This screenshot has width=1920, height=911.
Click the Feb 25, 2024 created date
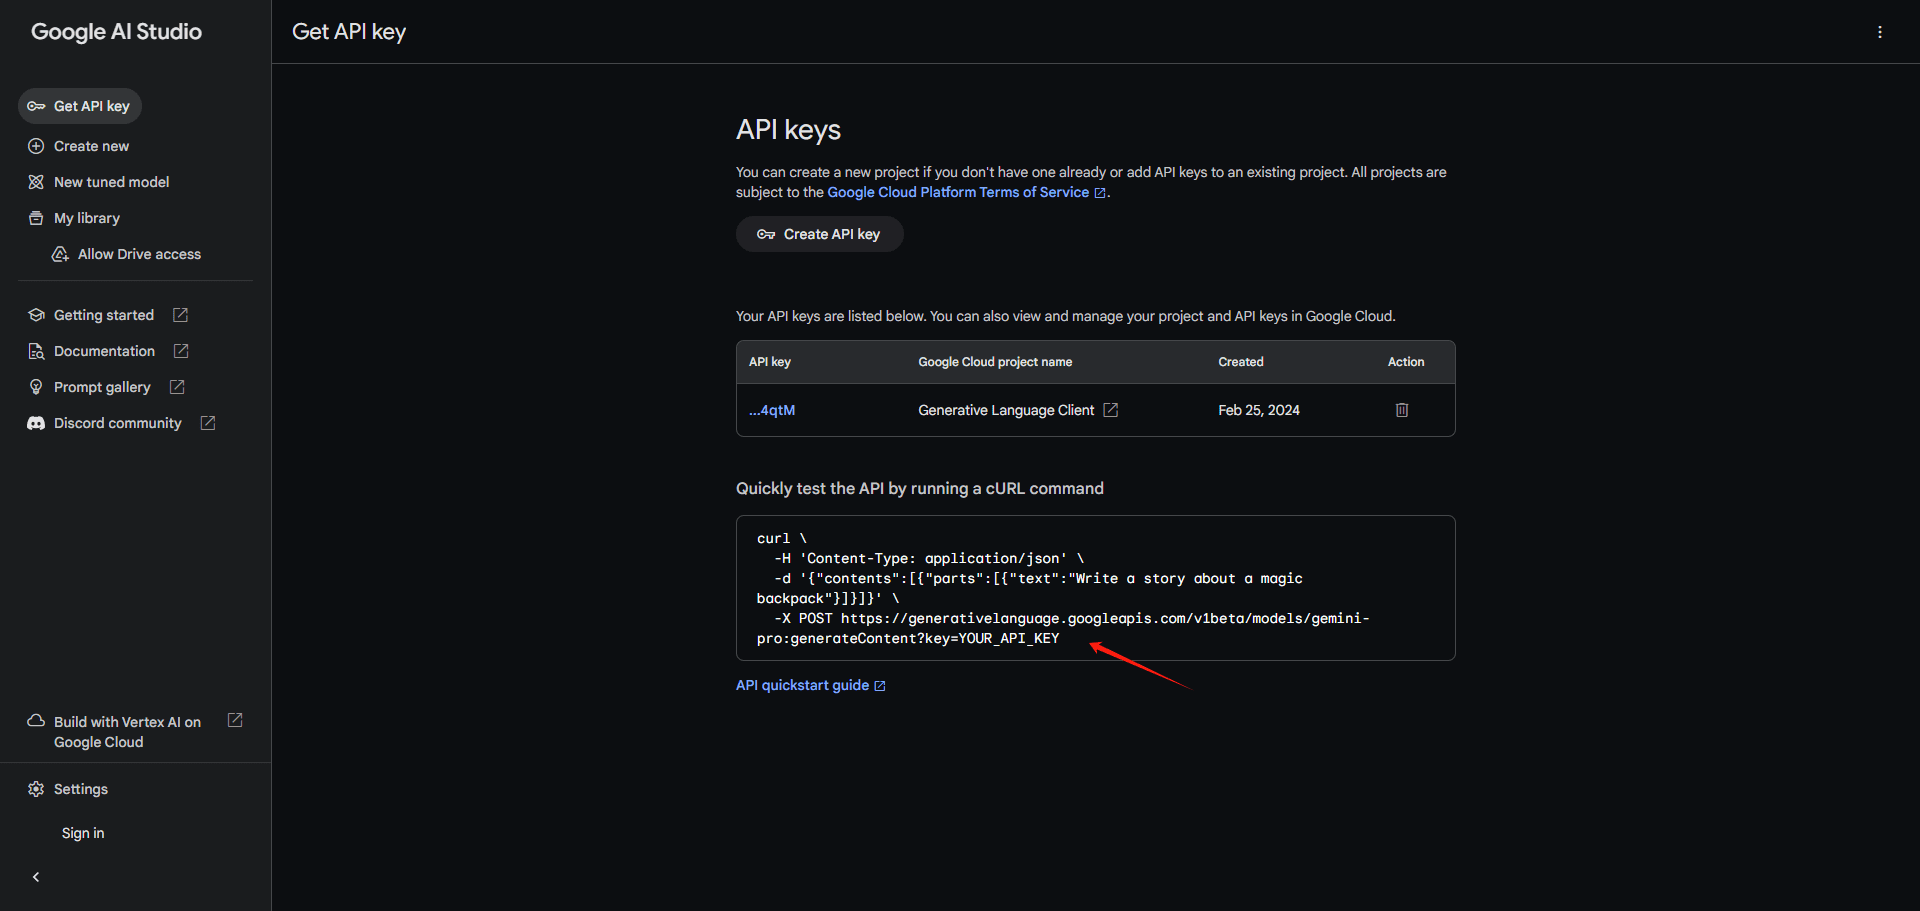click(1259, 410)
